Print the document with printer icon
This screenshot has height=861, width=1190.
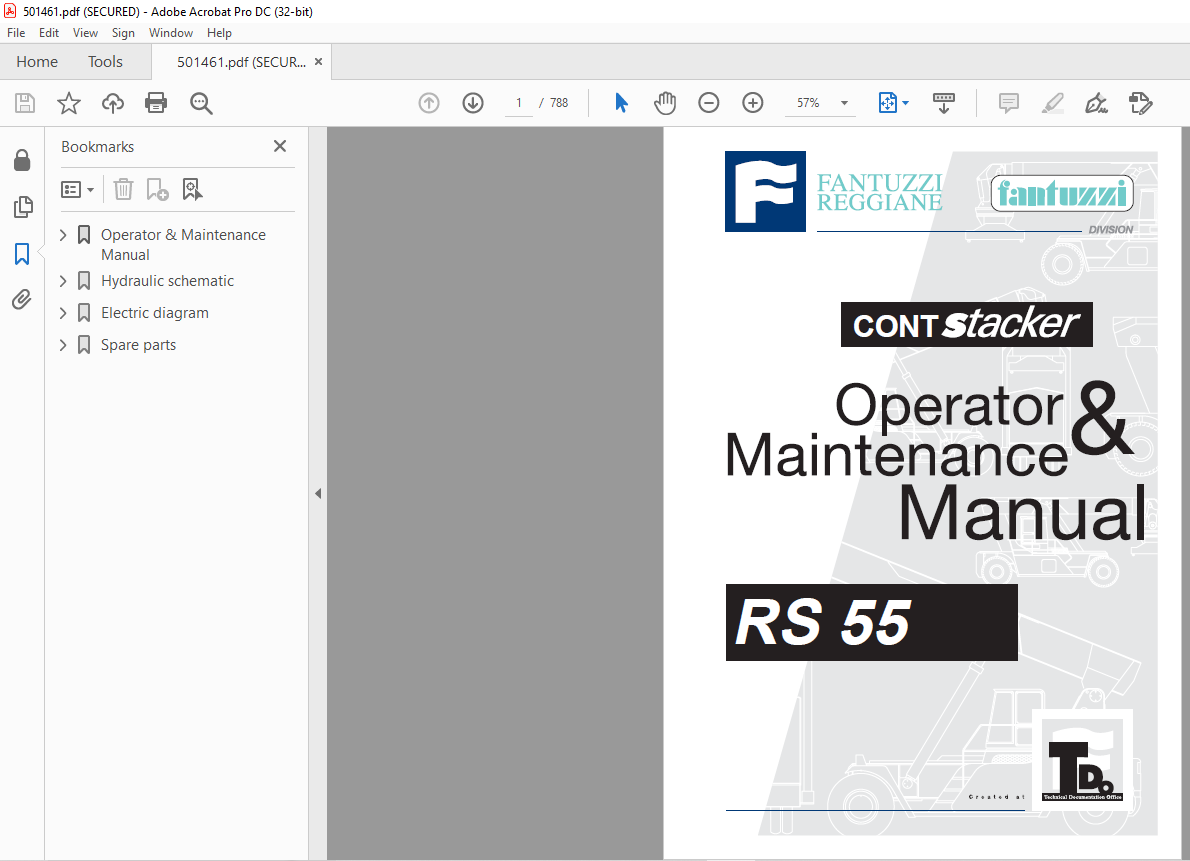point(156,102)
